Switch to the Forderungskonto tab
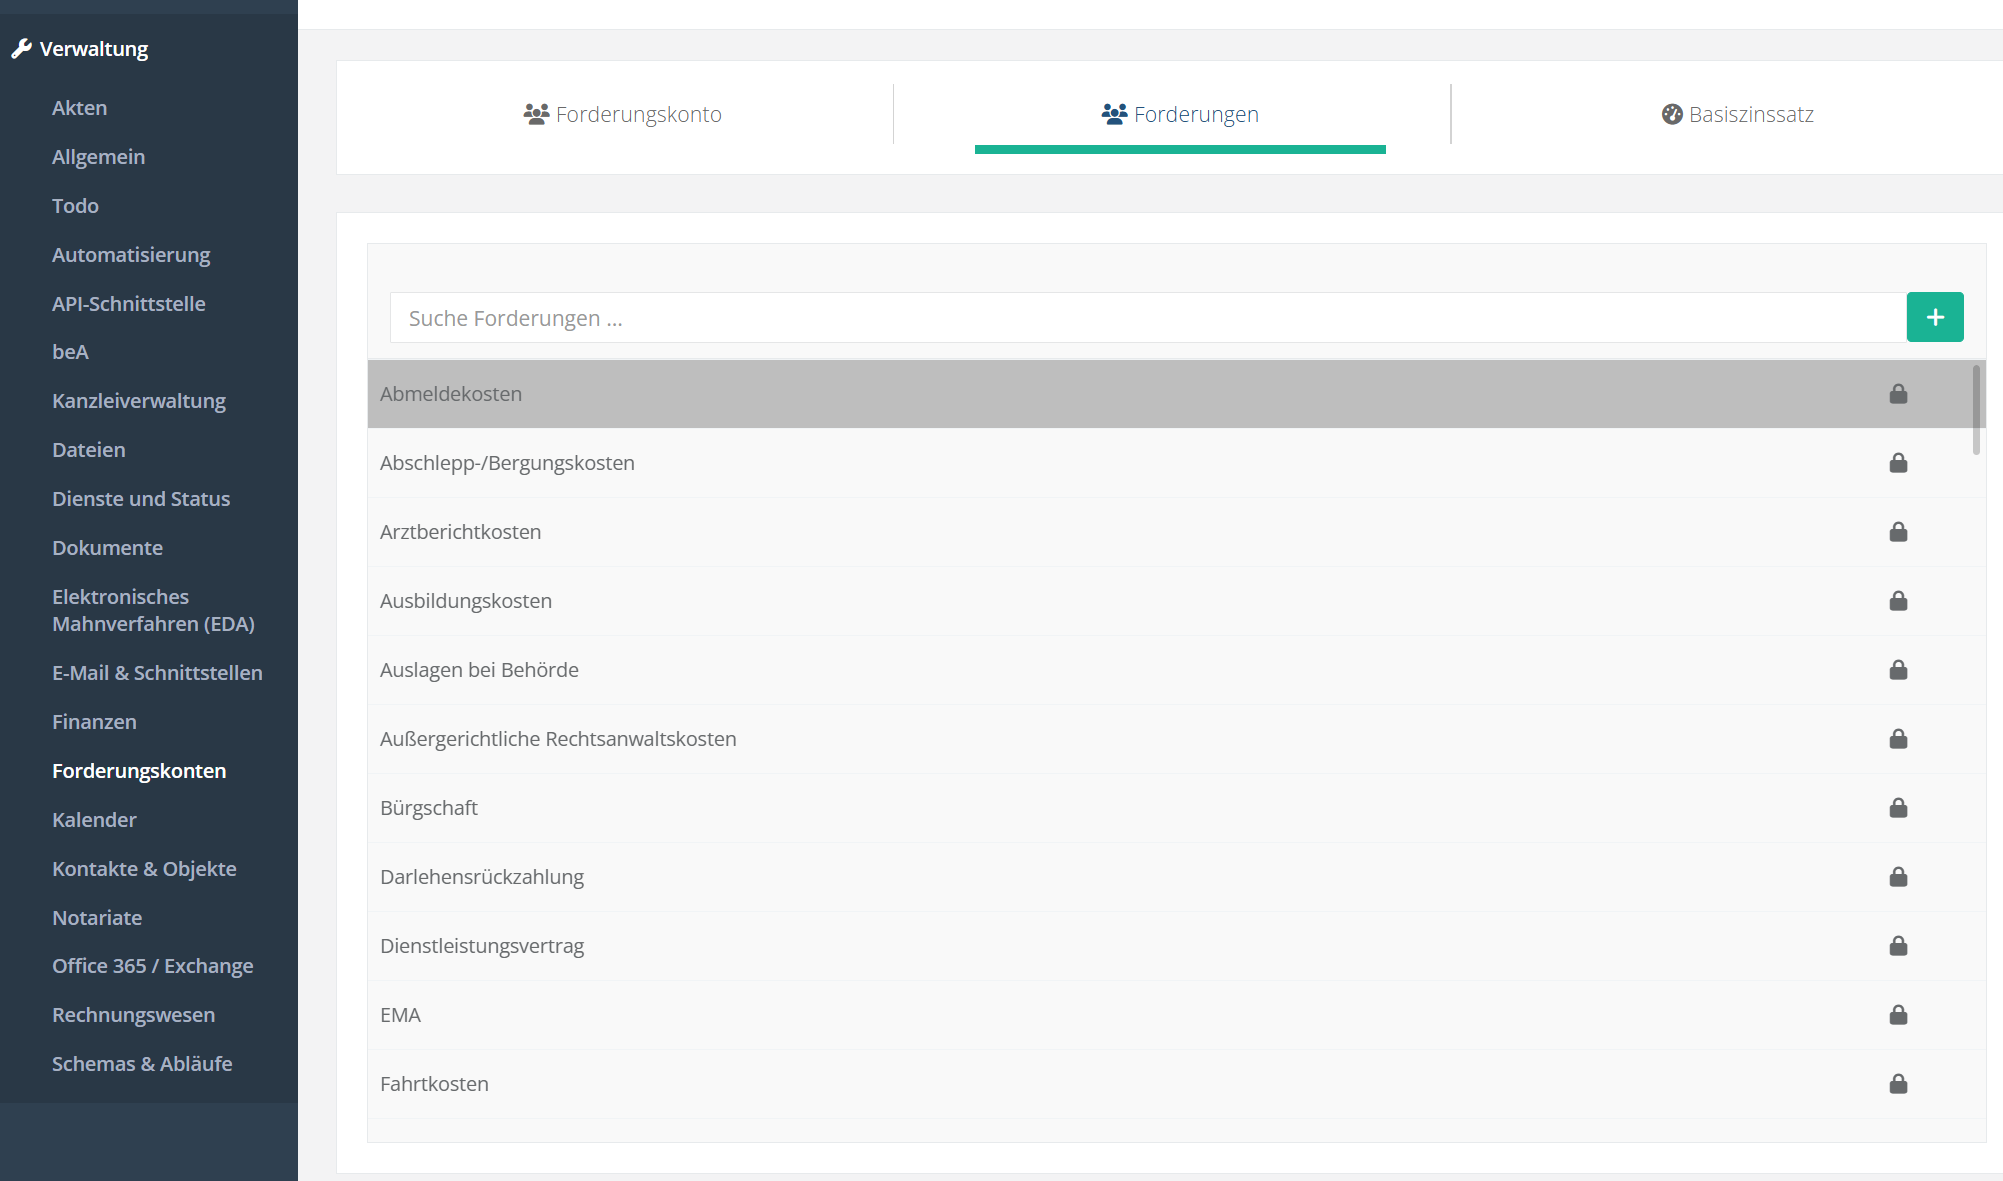Screen dimensions: 2003x1181 tap(622, 114)
